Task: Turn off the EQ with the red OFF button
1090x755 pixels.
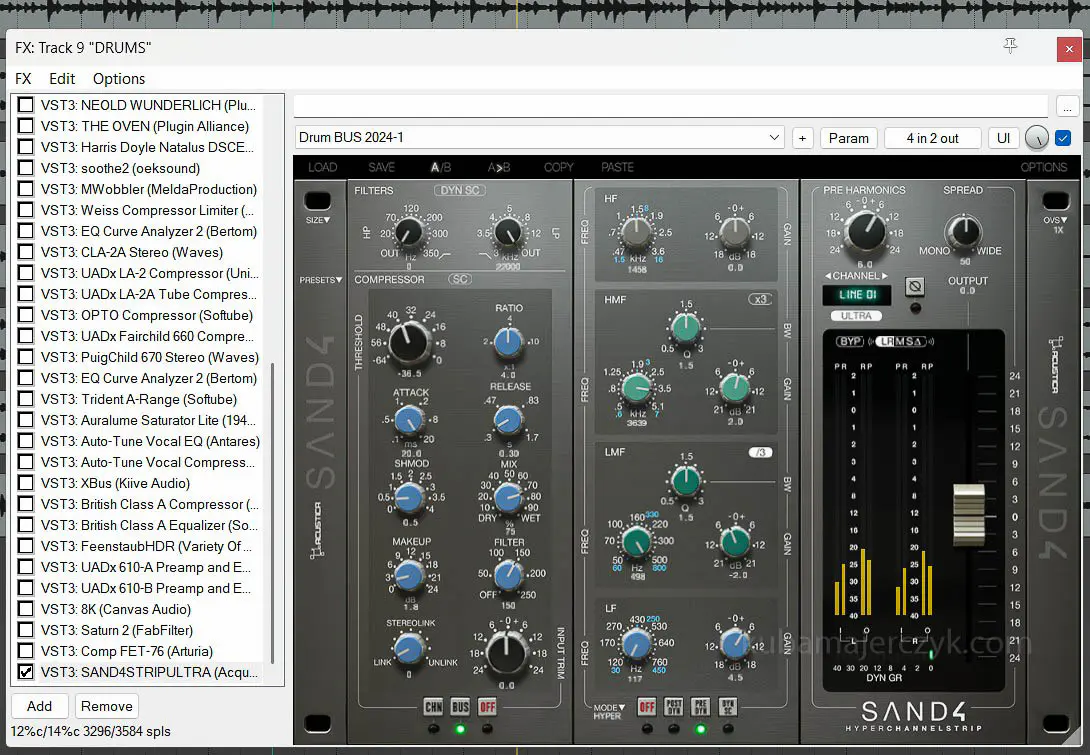Action: pos(647,707)
